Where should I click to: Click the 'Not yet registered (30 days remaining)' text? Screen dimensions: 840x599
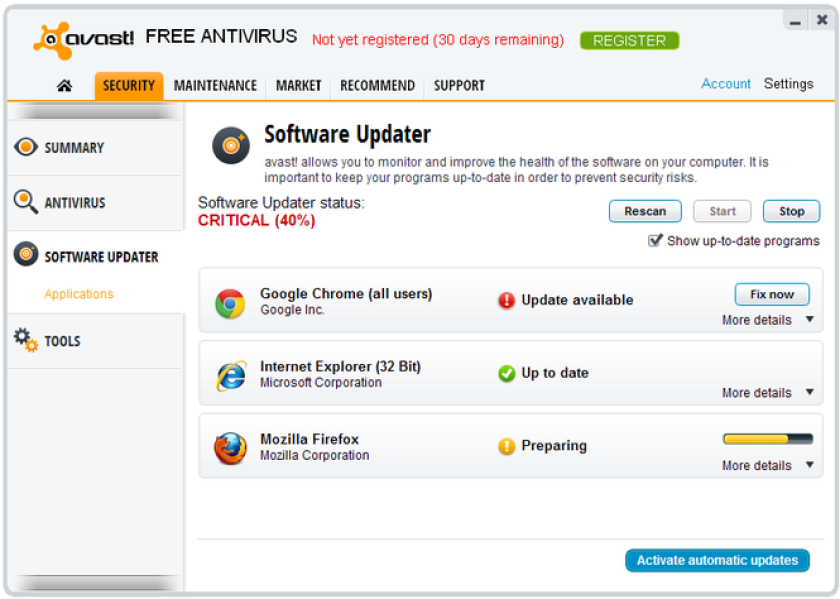[x=438, y=40]
